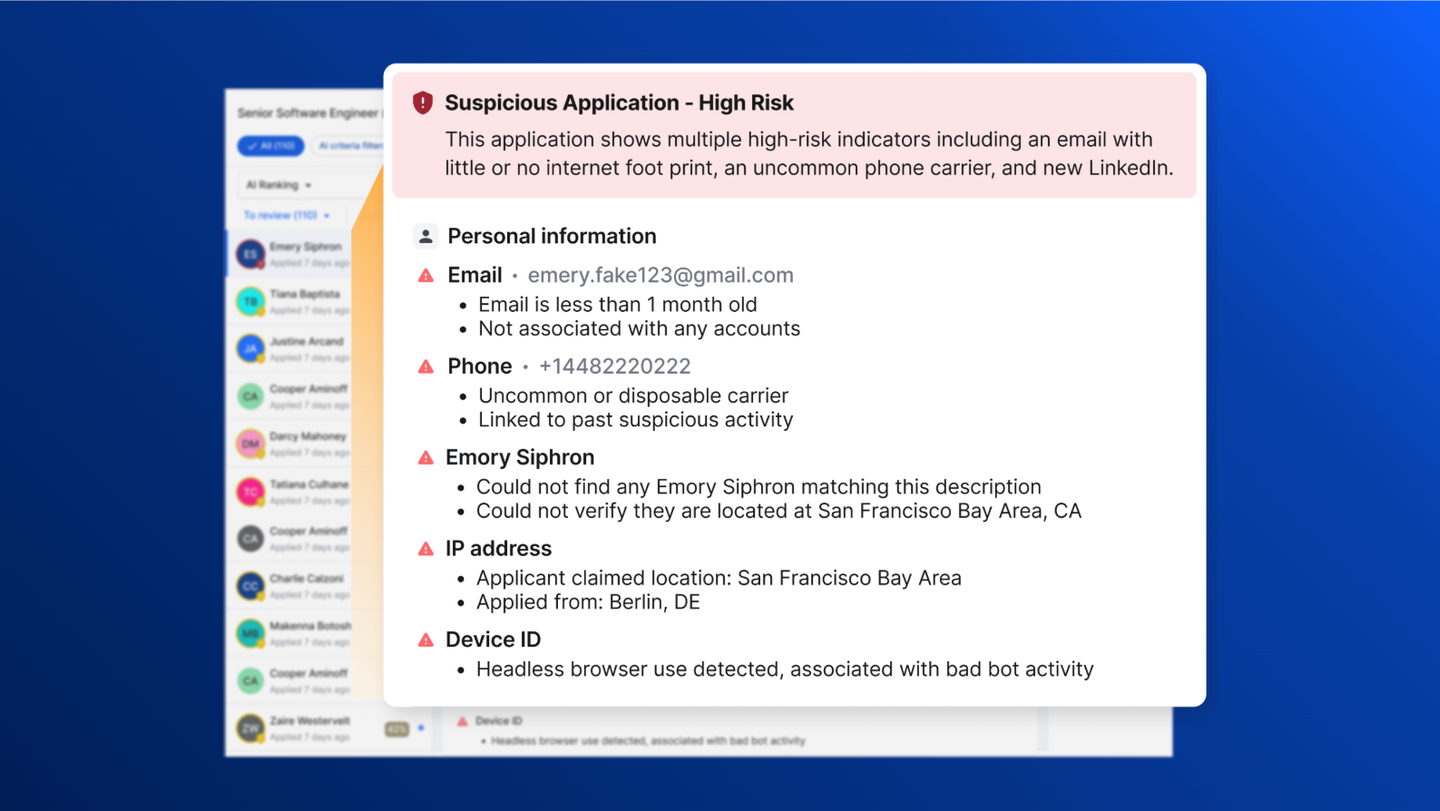Click the Emory Siphron section heading
The image size is (1440, 811).
point(520,457)
